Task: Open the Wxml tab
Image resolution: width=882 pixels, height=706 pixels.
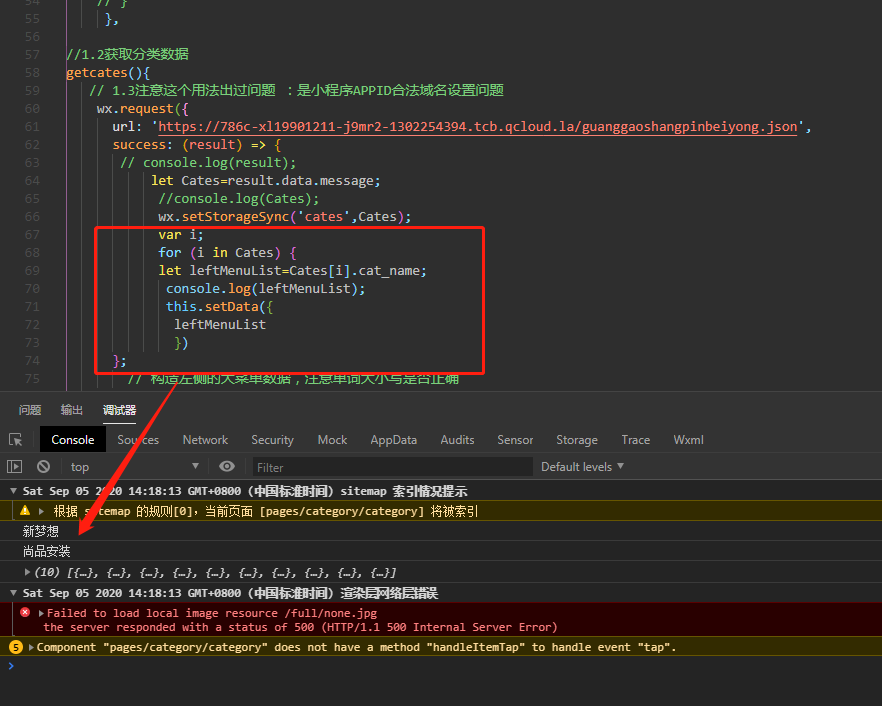Action: (688, 440)
